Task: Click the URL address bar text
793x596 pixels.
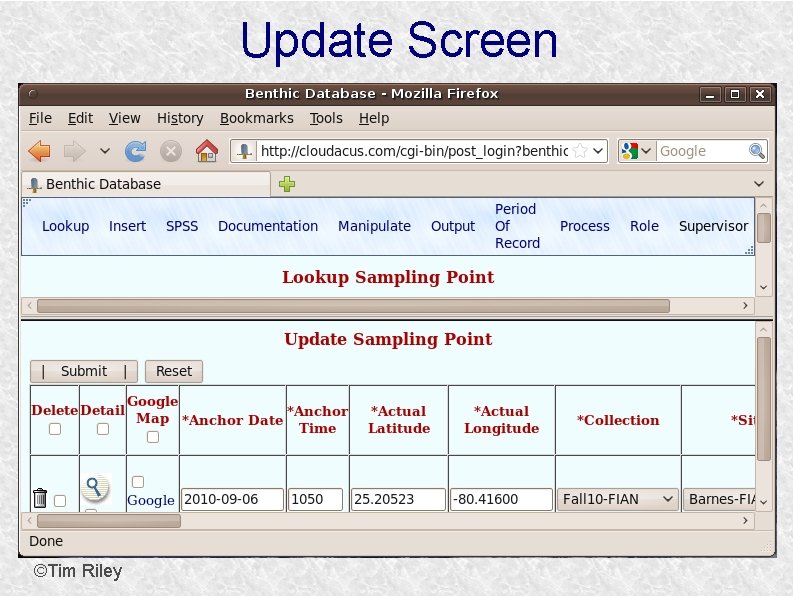Action: 414,151
